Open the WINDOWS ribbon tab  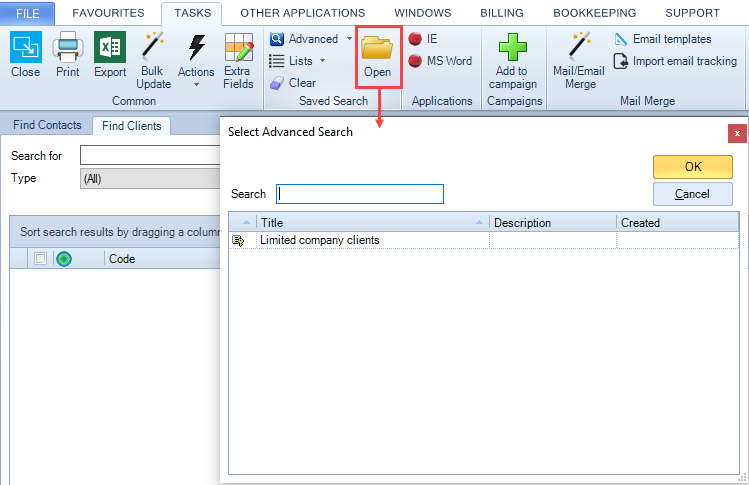(423, 13)
